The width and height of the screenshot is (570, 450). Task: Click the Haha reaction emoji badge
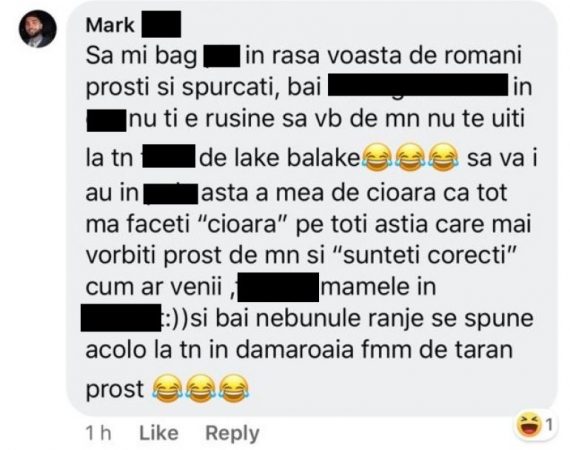coord(529,425)
